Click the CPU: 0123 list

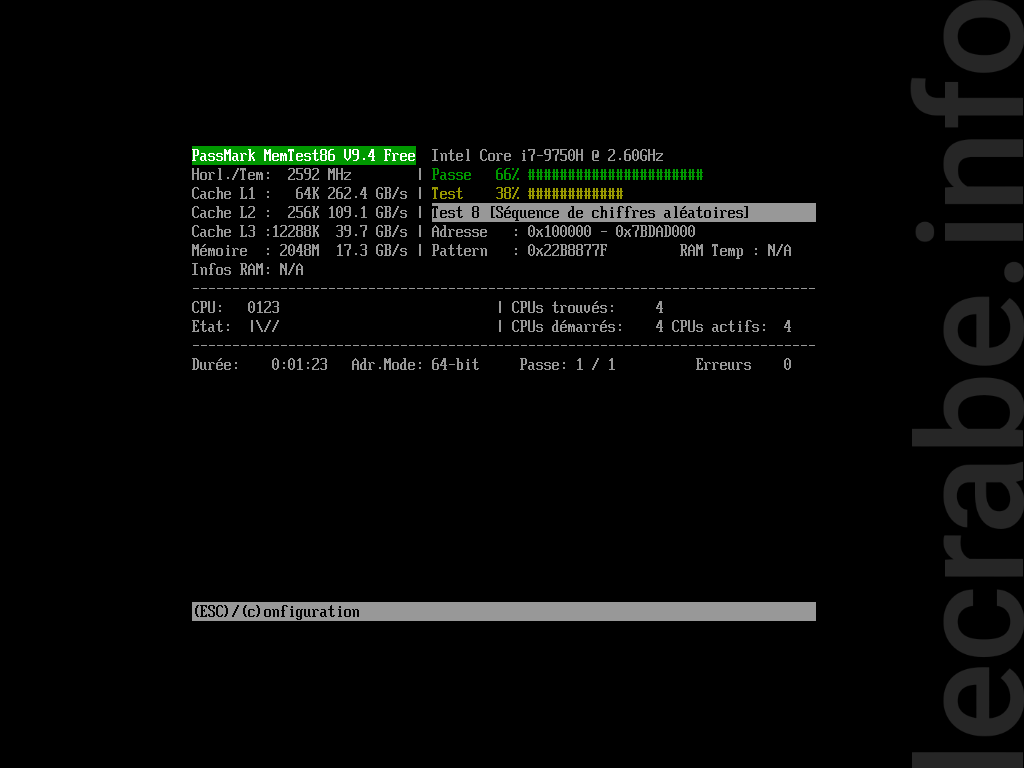click(236, 307)
